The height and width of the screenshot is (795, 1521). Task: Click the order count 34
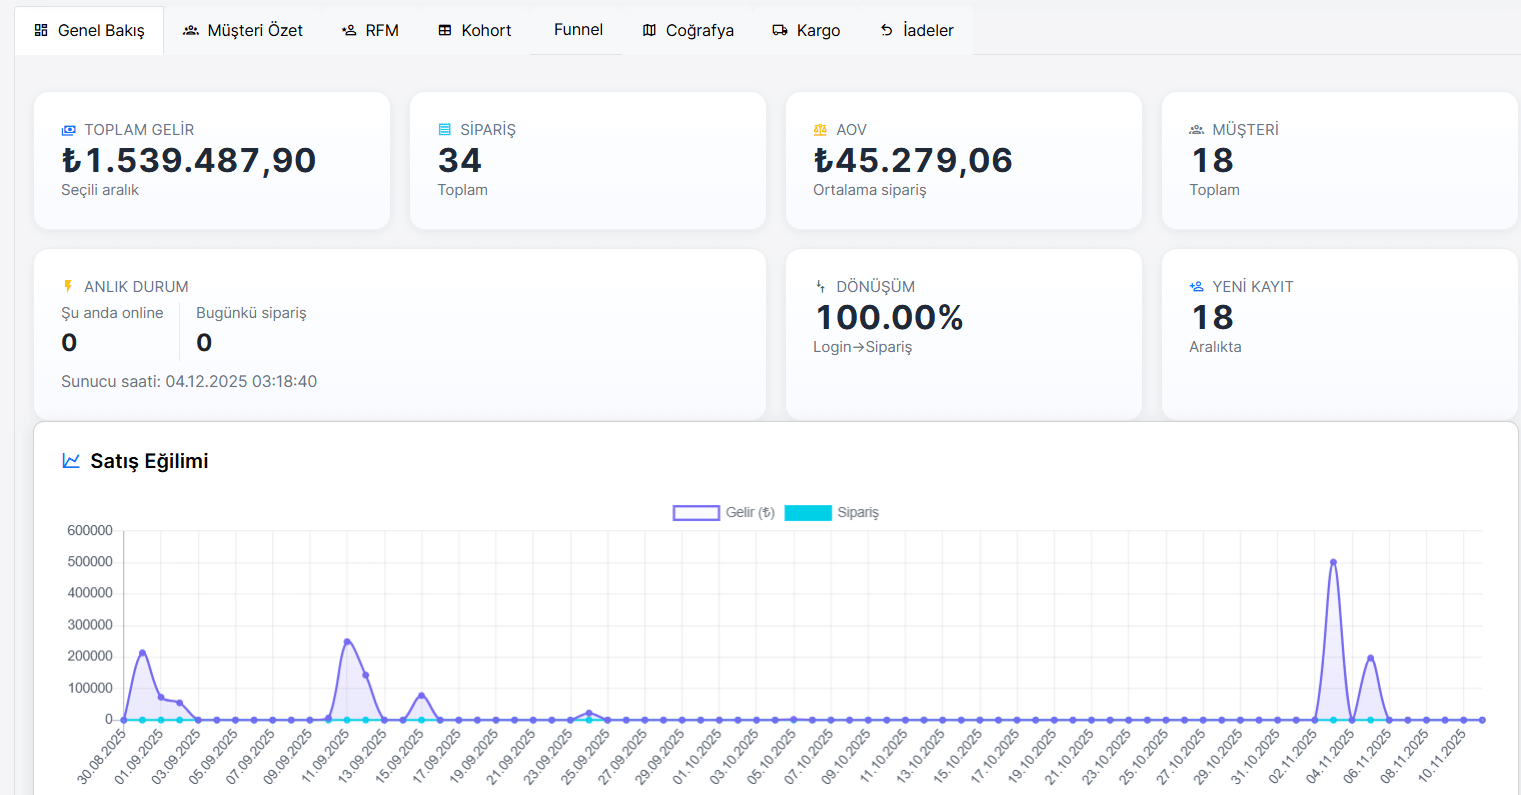coord(460,160)
